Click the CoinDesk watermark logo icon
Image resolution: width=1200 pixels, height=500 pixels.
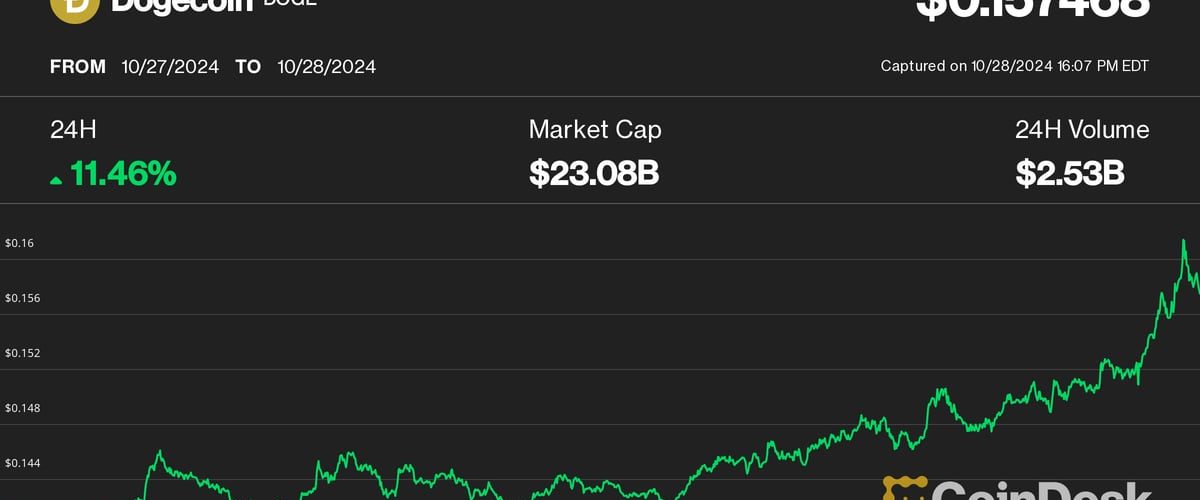pyautogui.click(x=905, y=490)
